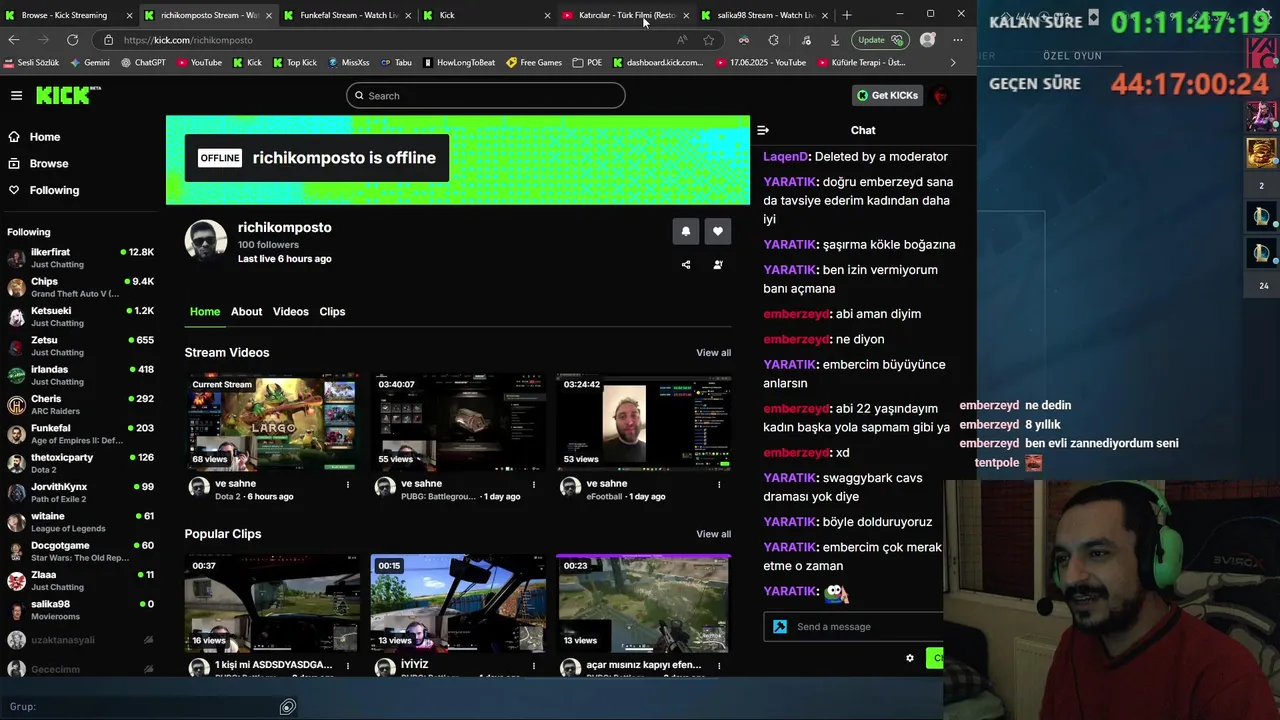Screen dimensions: 1280x720
Task: Open the 03:24:42 eFootball video thumbnail
Action: tap(644, 422)
